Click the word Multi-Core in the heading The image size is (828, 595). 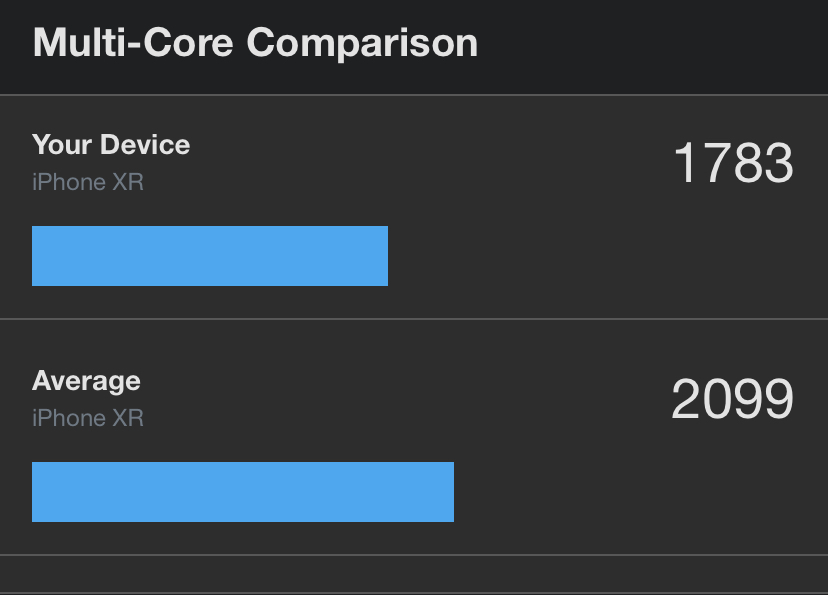tap(134, 43)
